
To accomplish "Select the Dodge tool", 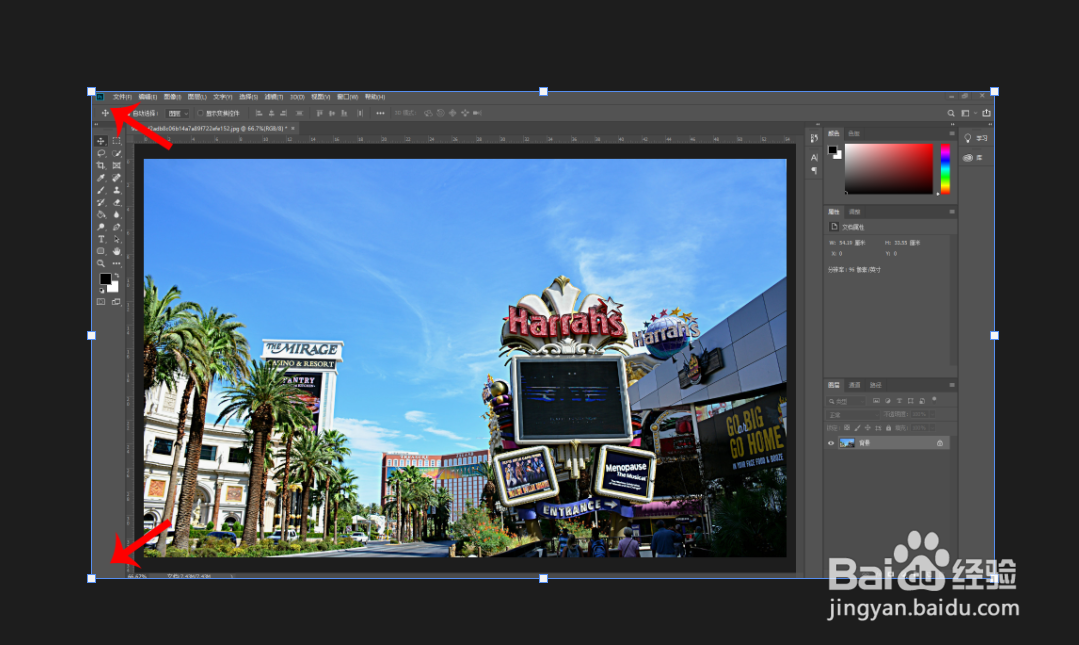I will [101, 226].
